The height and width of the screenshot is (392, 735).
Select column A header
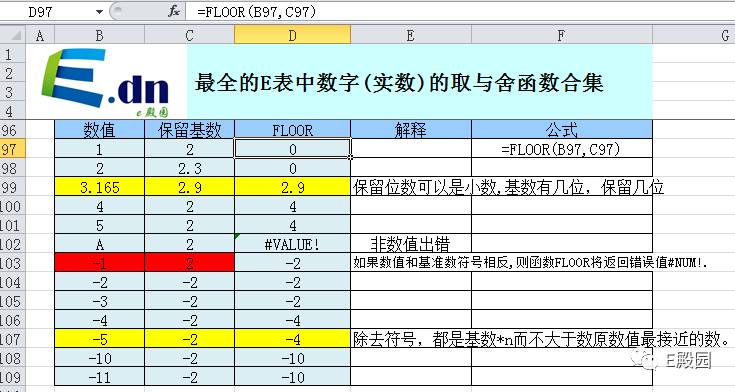pyautogui.click(x=40, y=35)
